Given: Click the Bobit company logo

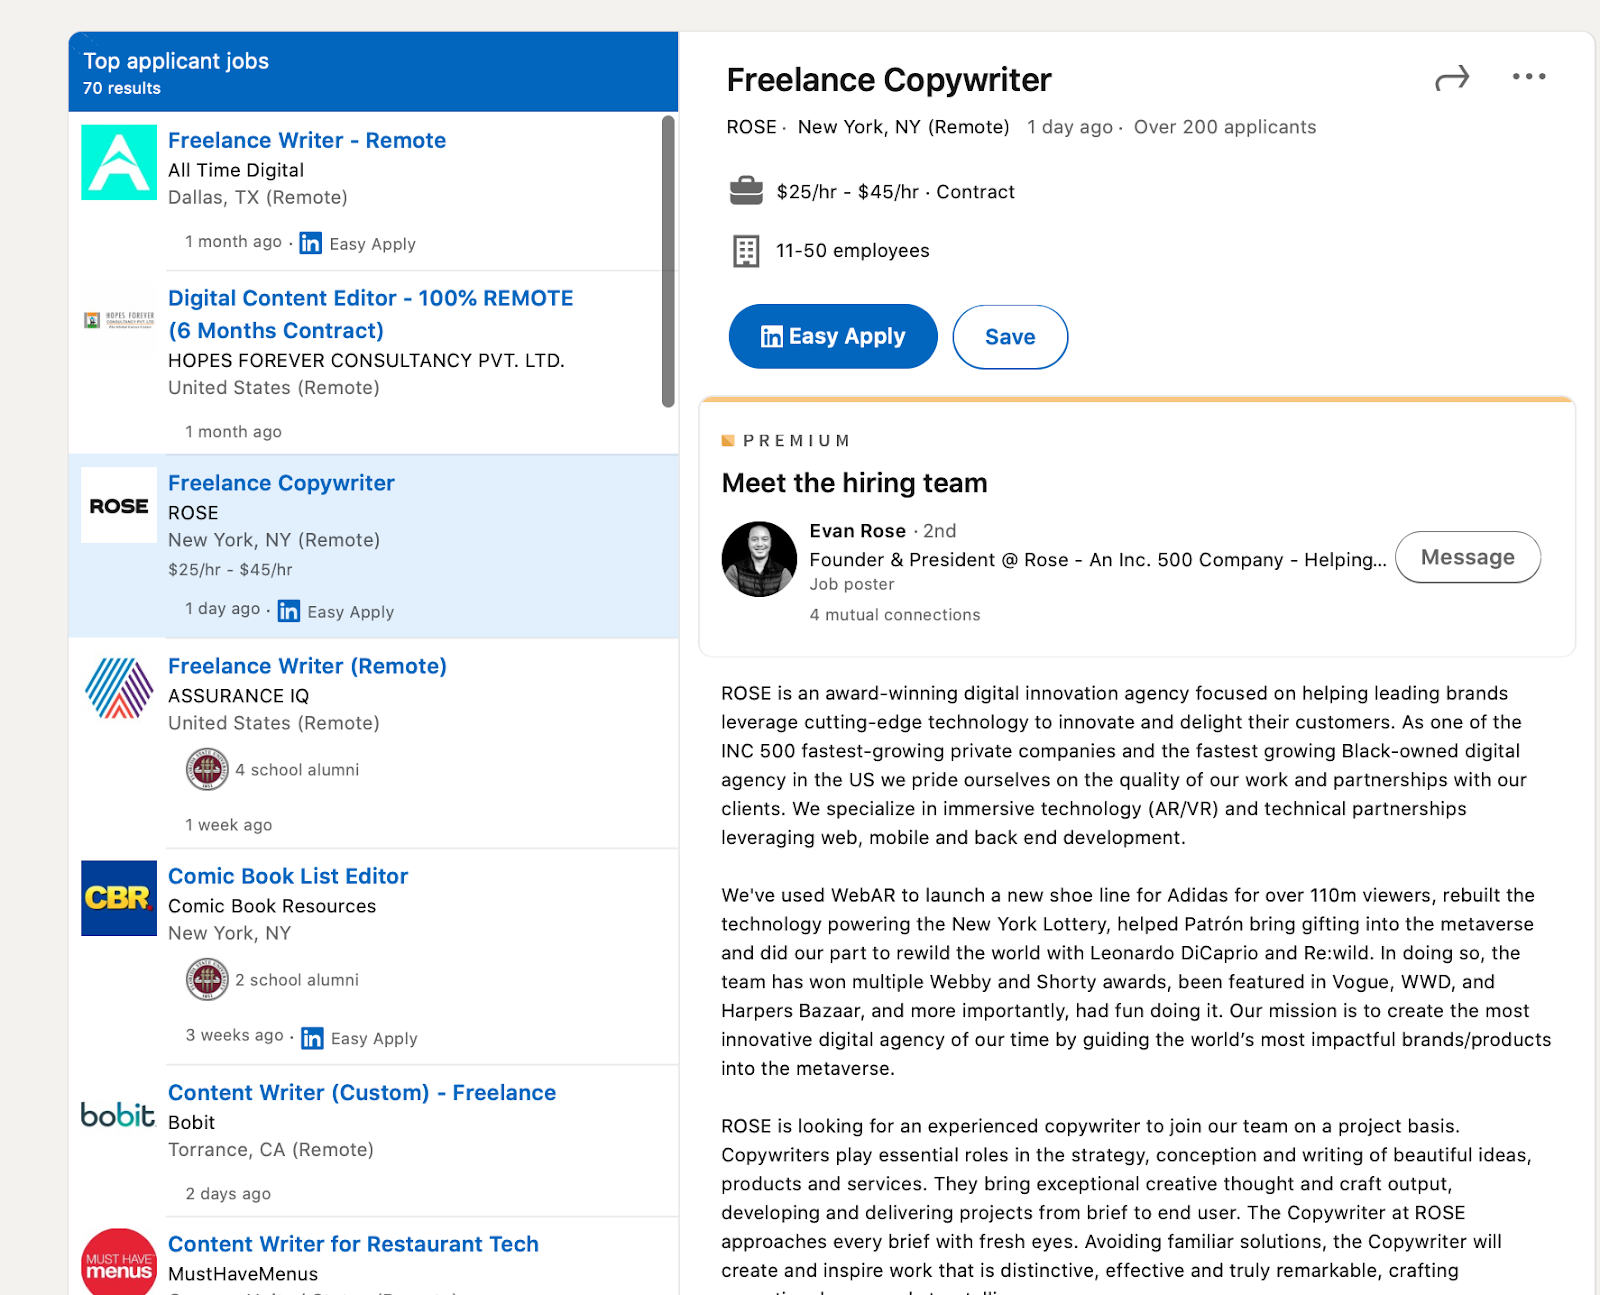Looking at the screenshot, I should (x=119, y=1115).
